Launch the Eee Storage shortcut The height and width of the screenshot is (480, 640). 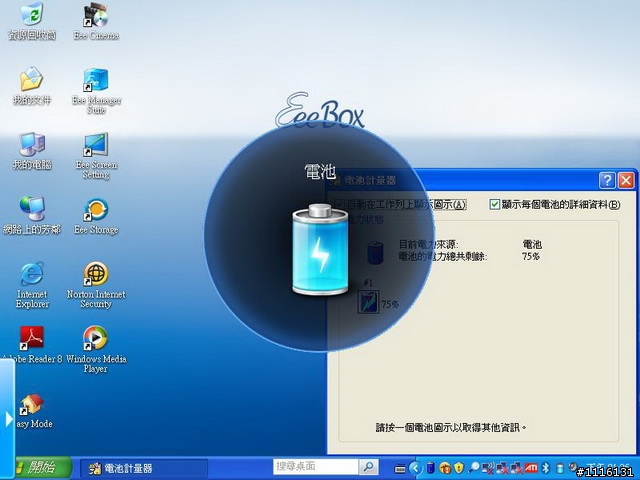coord(96,215)
